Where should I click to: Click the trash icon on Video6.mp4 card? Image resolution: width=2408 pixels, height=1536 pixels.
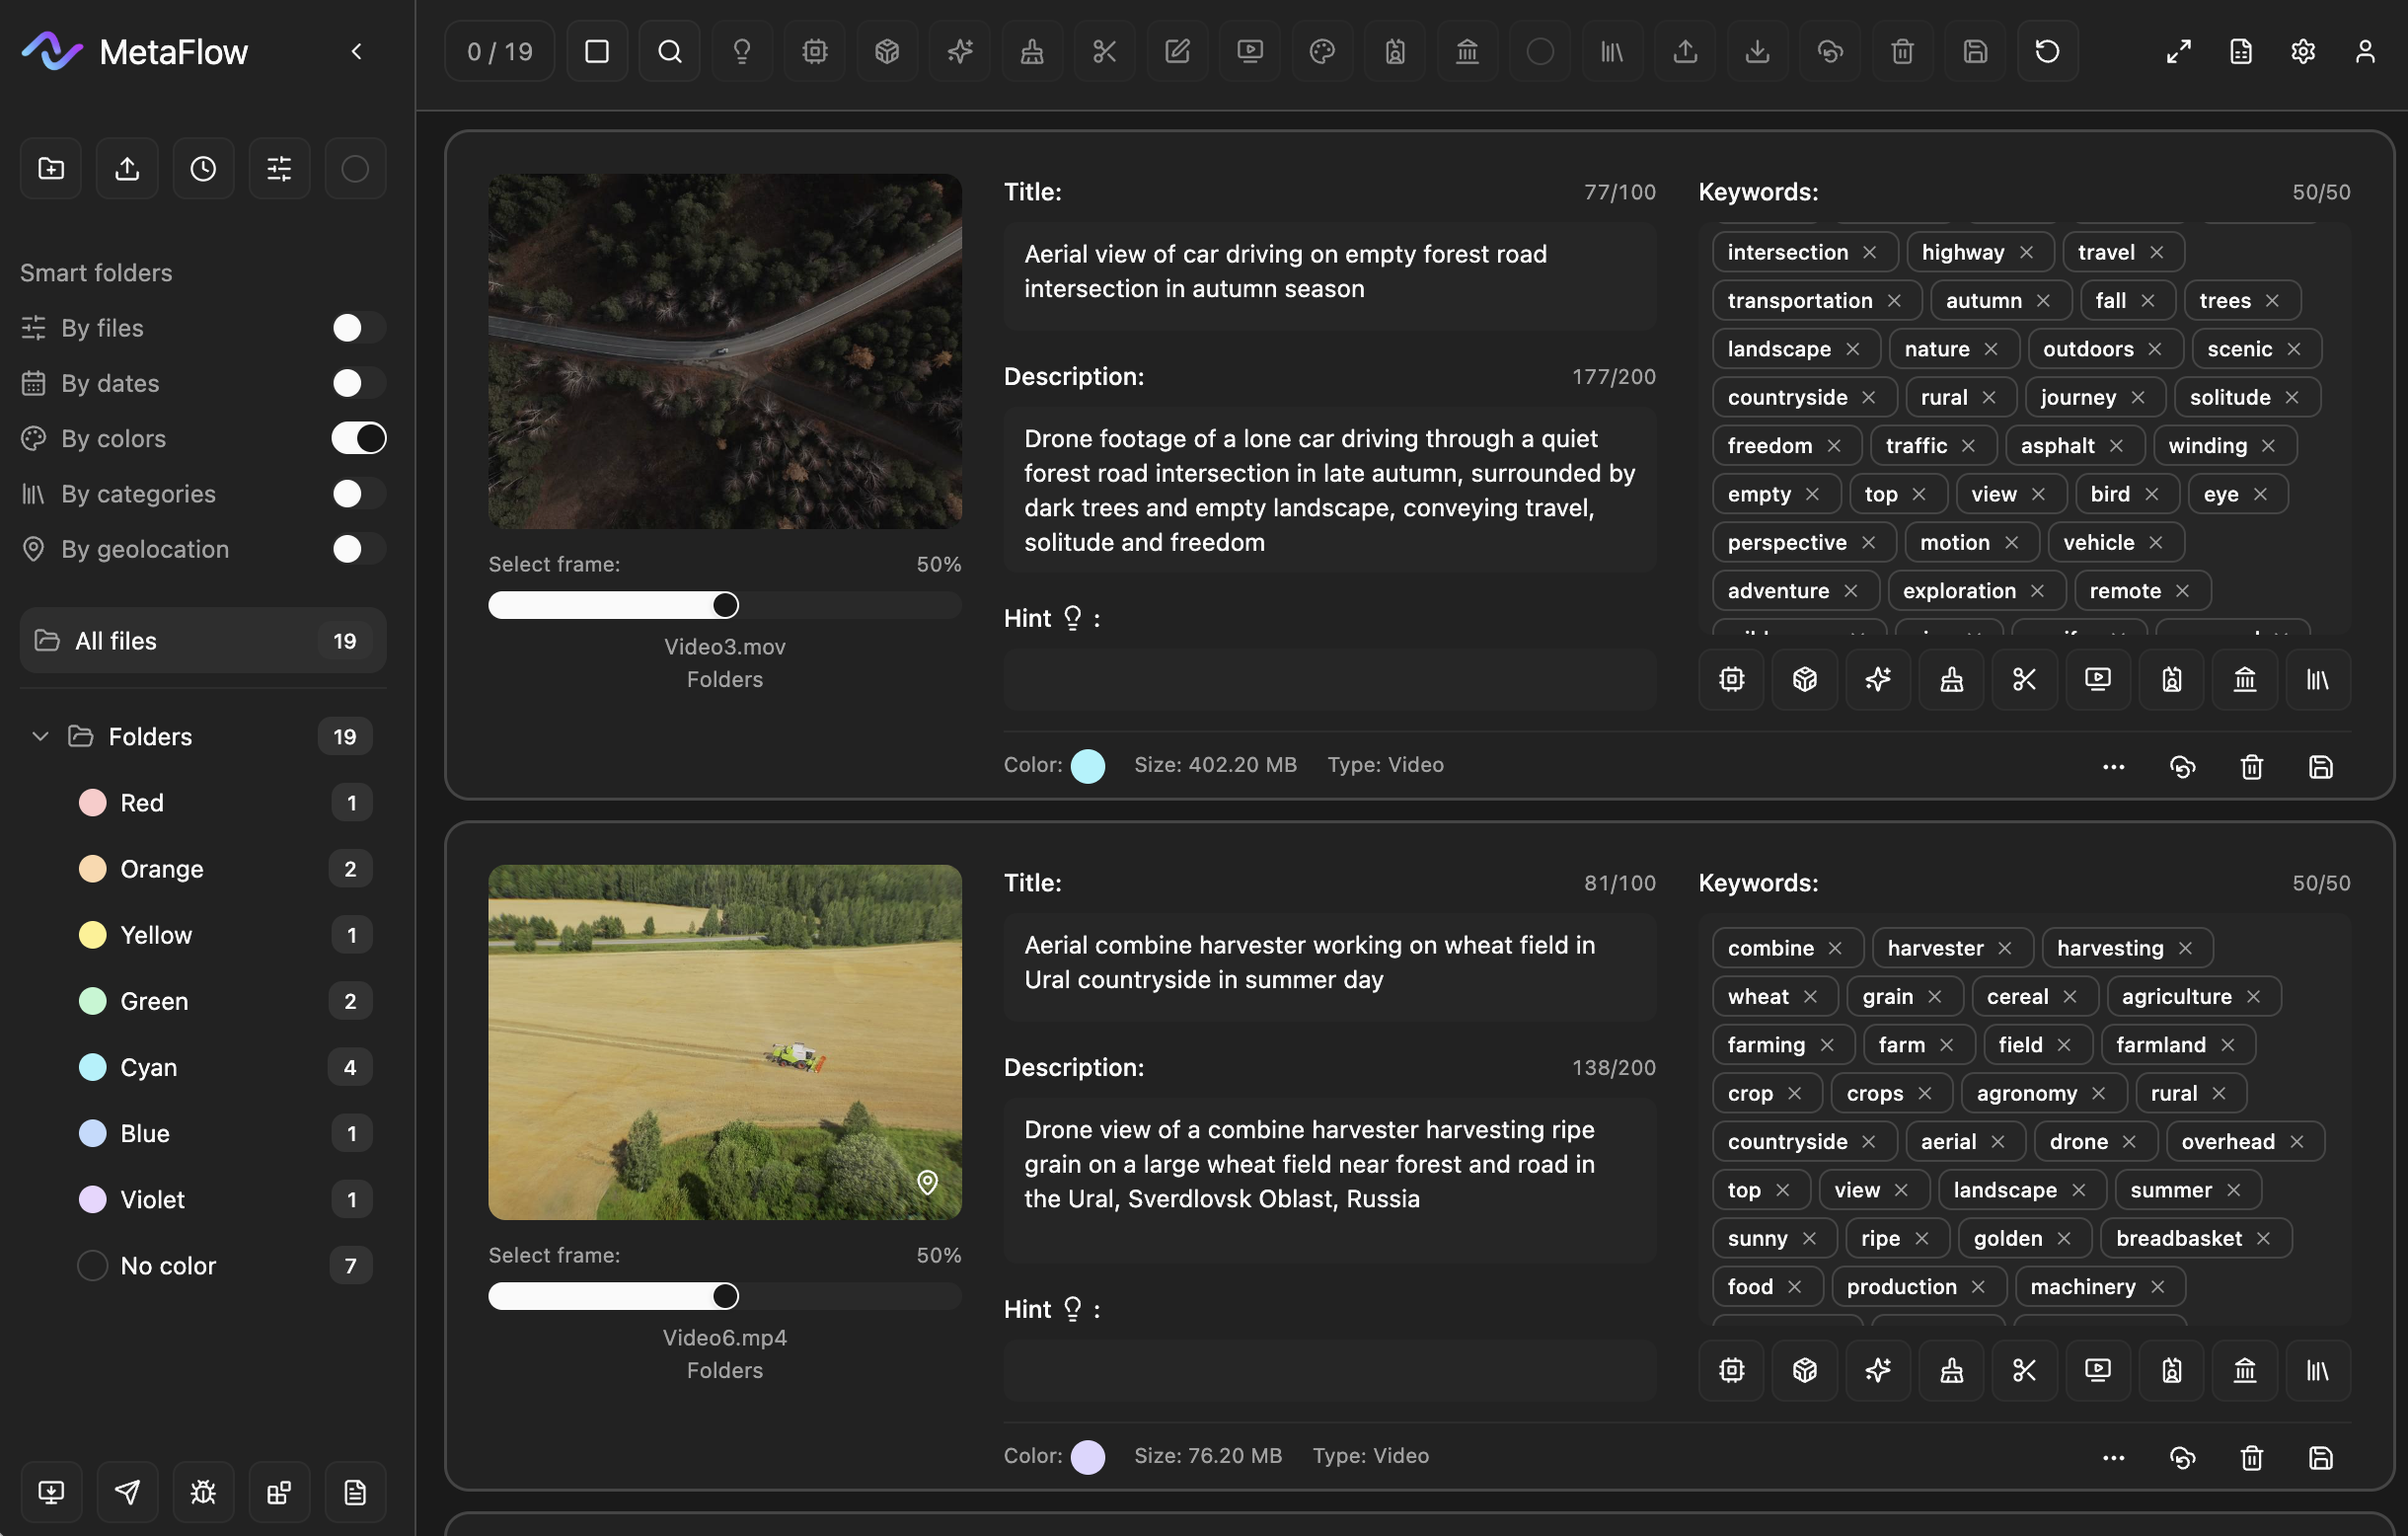point(2251,1458)
